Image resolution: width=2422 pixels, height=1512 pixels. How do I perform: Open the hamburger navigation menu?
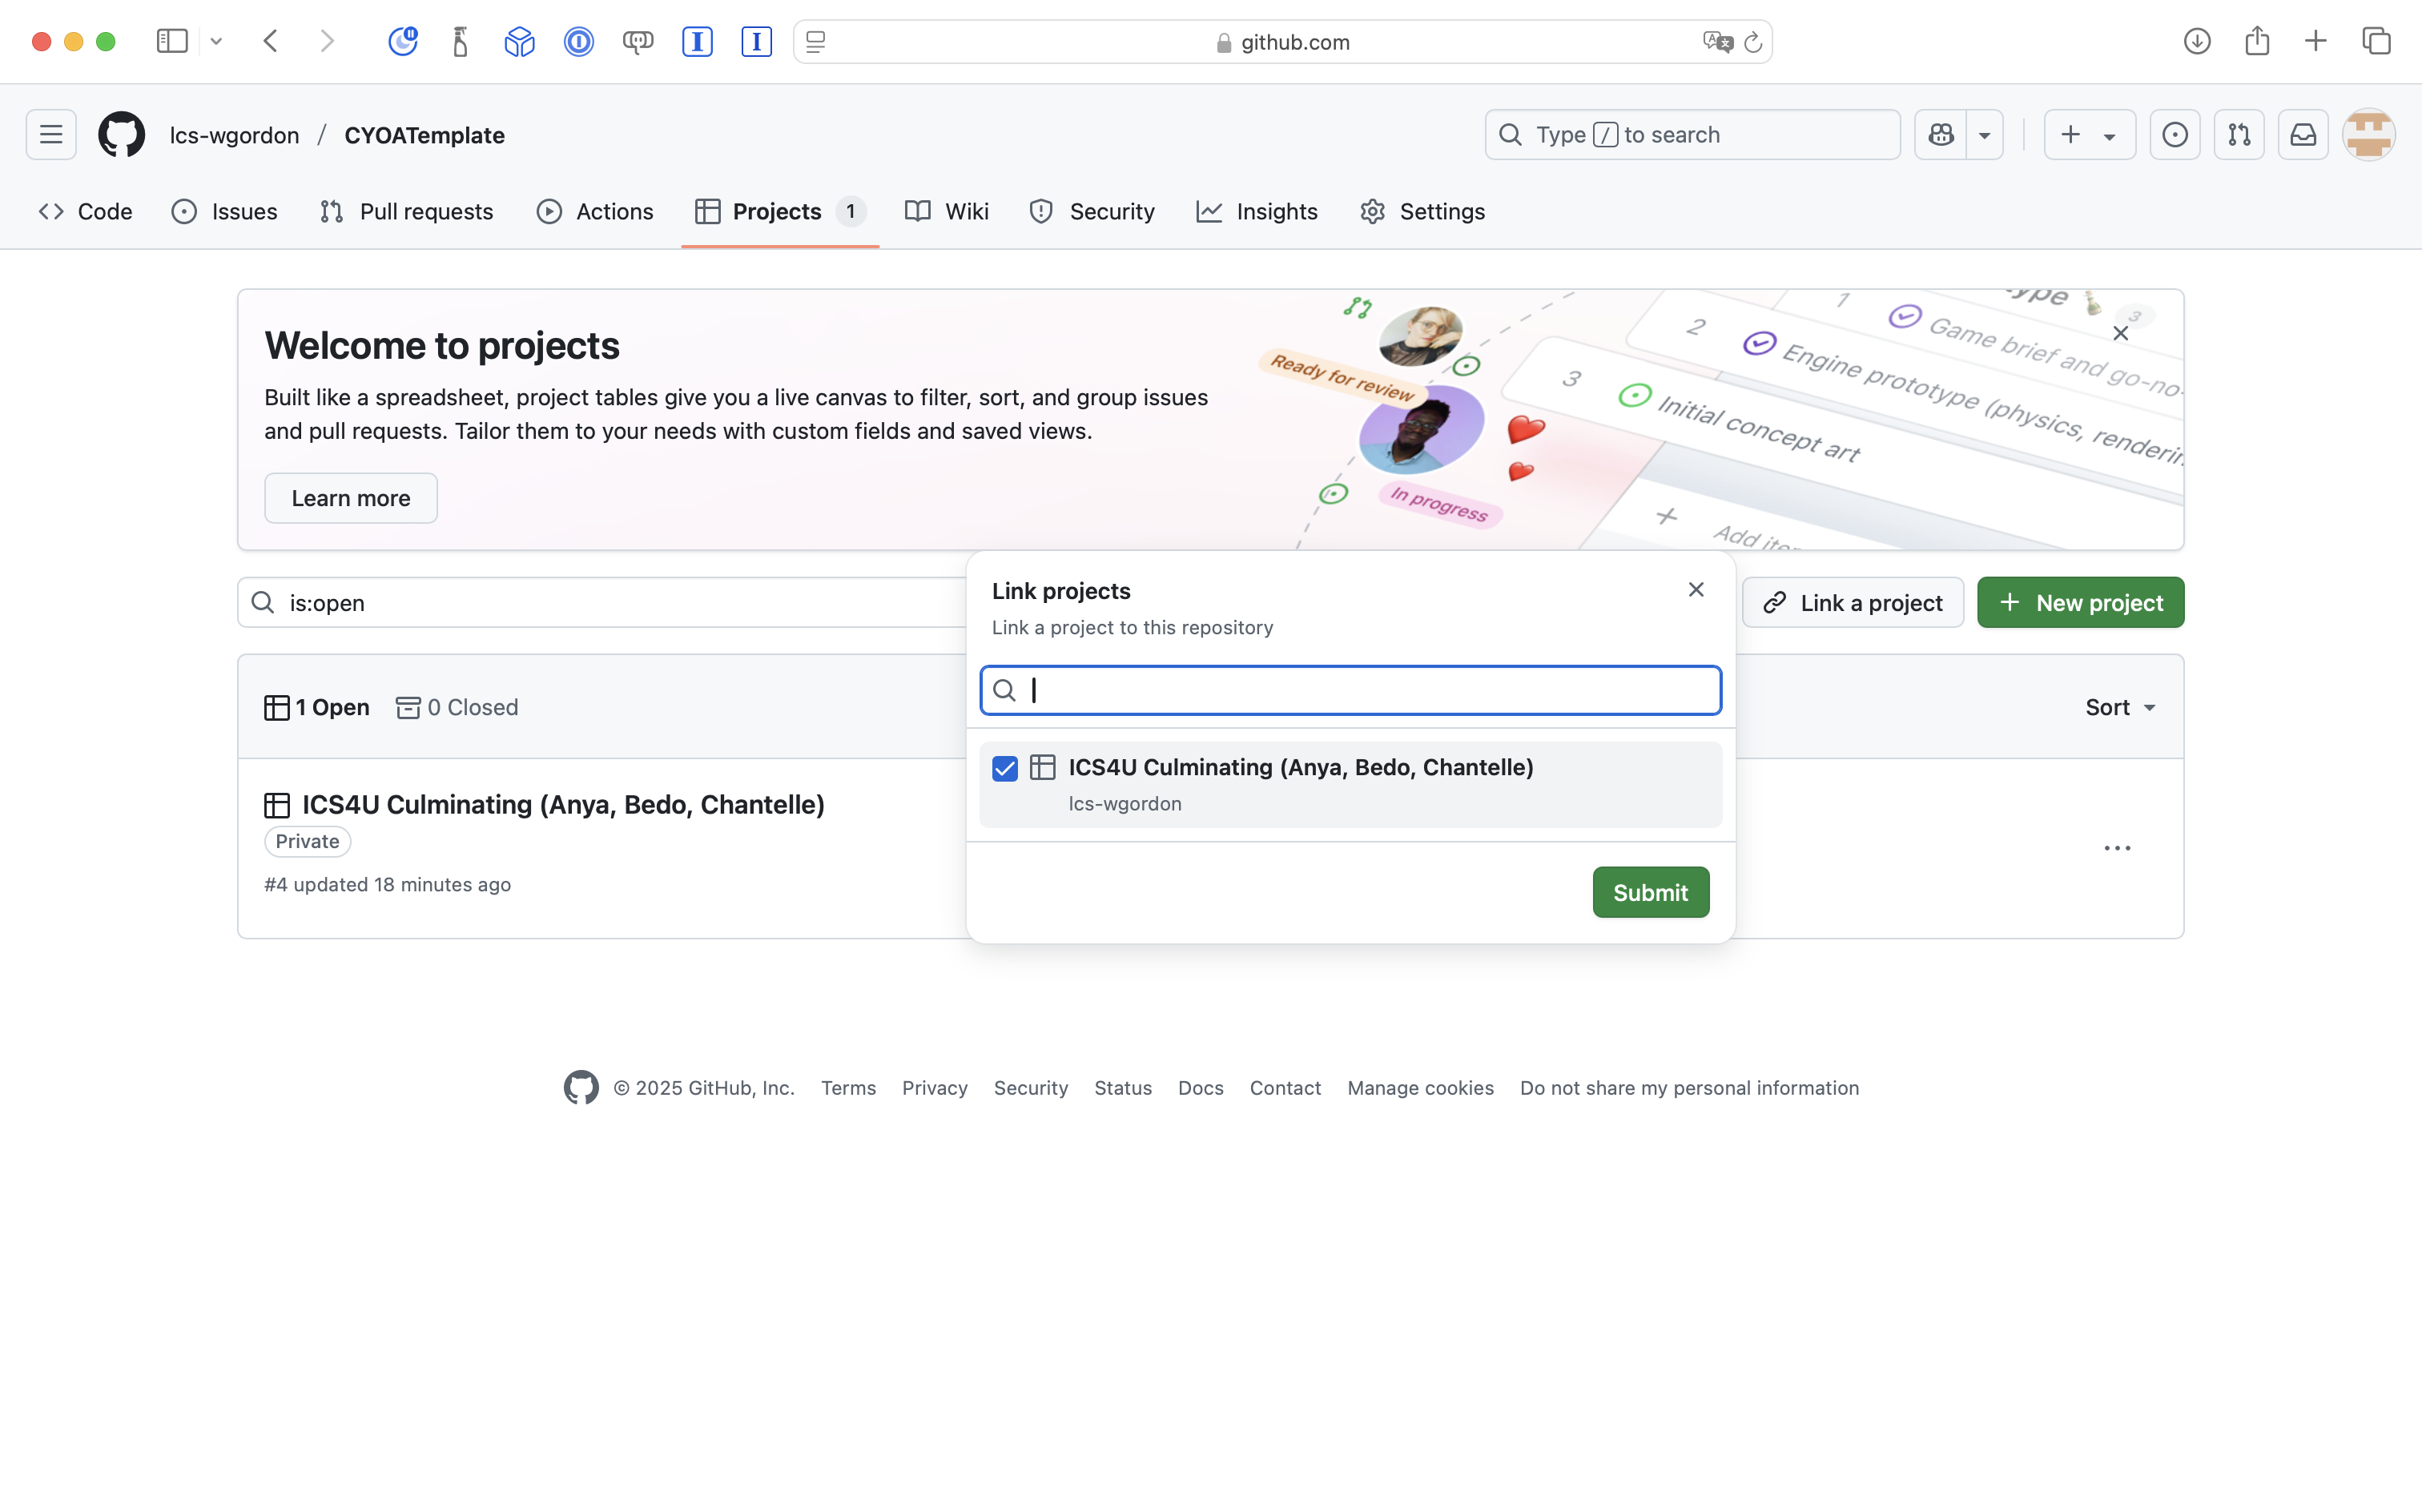(x=51, y=135)
